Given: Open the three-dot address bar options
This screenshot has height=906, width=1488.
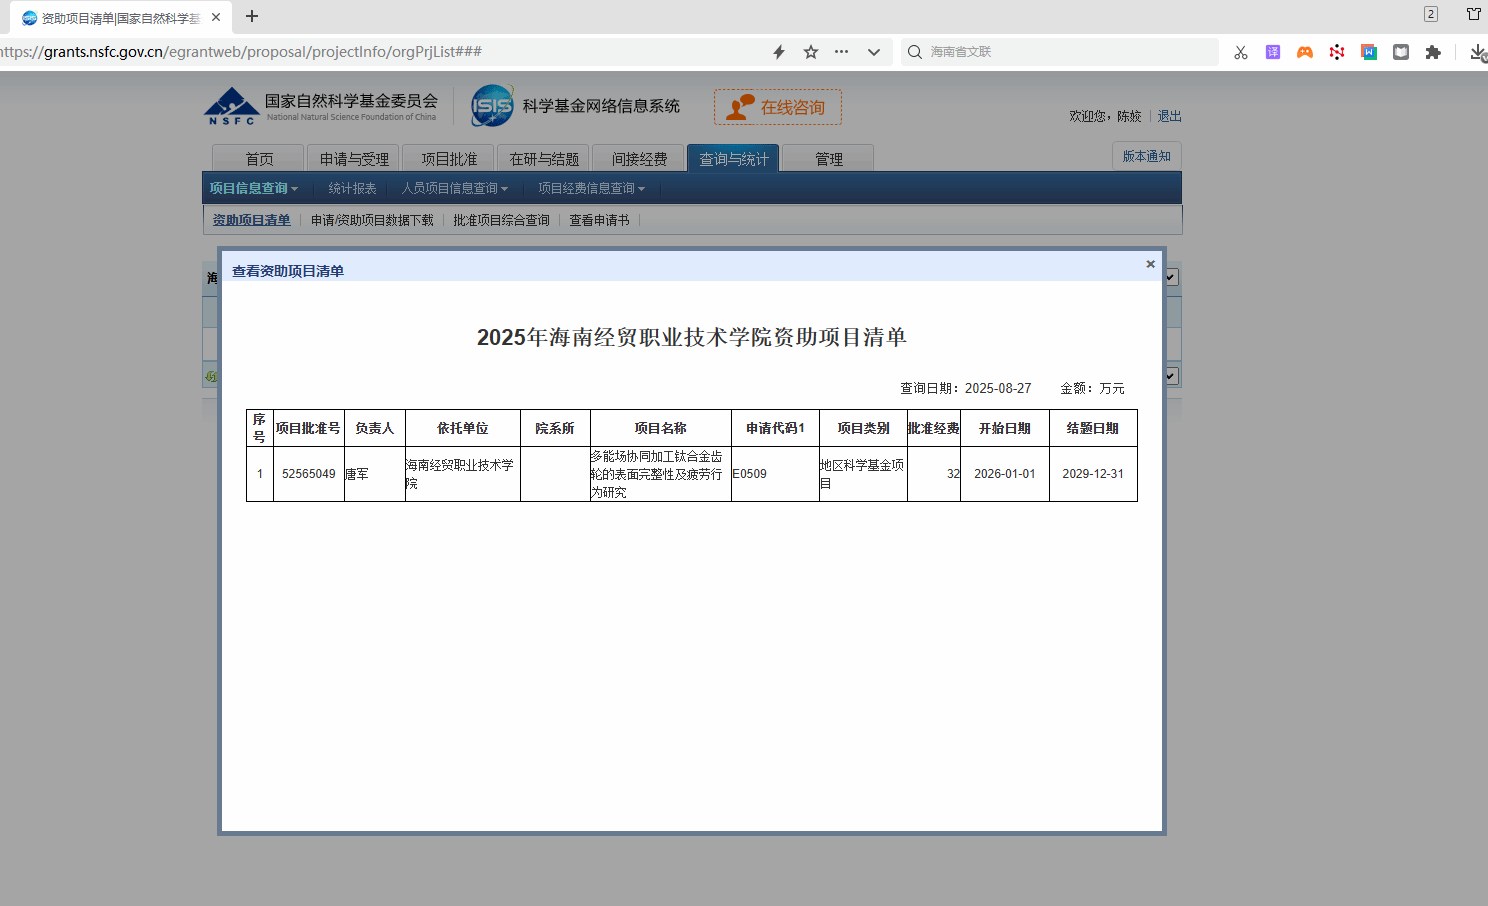Looking at the screenshot, I should tap(842, 52).
